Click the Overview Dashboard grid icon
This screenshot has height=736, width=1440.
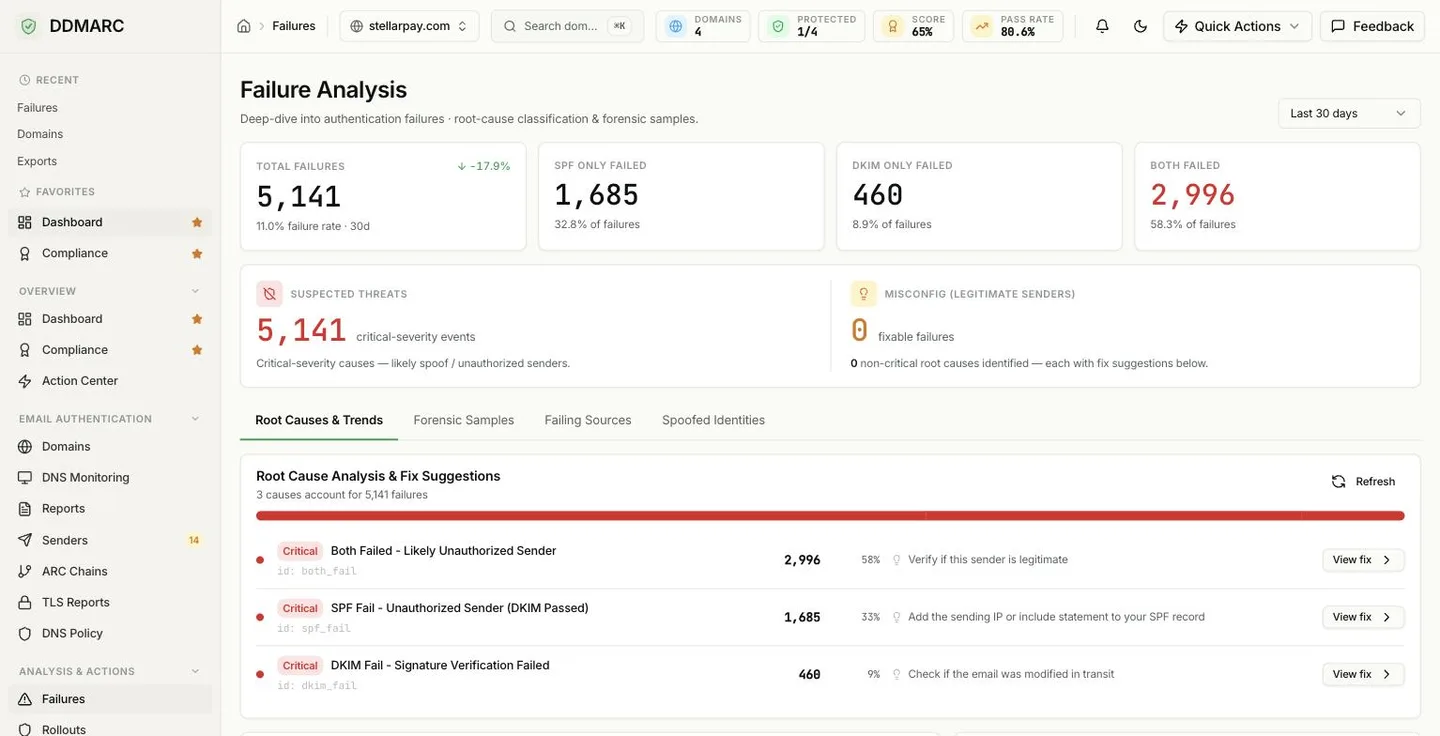tap(25, 319)
